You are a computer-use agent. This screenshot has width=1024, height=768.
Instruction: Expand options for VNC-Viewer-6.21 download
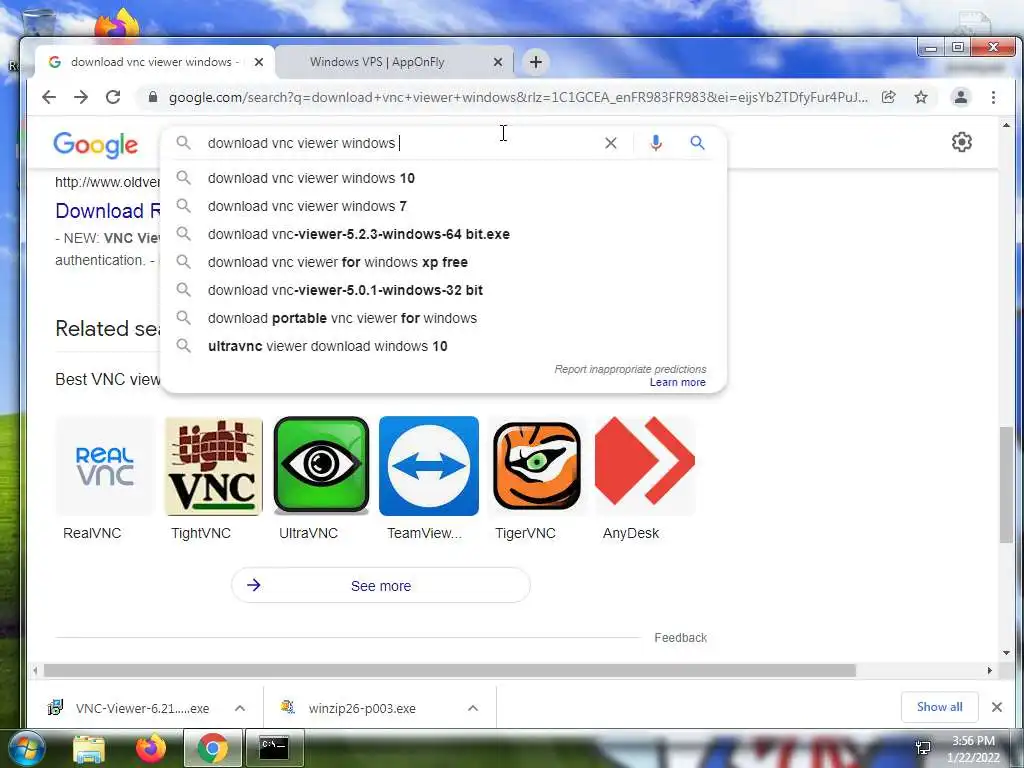click(240, 708)
